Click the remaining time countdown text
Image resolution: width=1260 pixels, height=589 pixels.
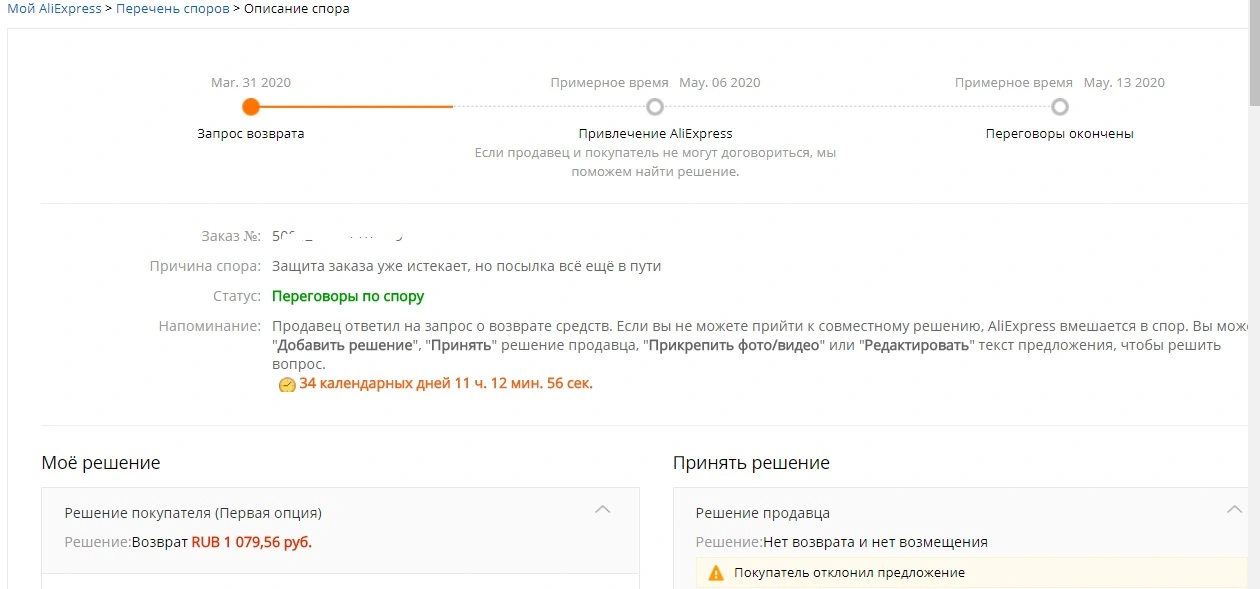click(x=446, y=383)
